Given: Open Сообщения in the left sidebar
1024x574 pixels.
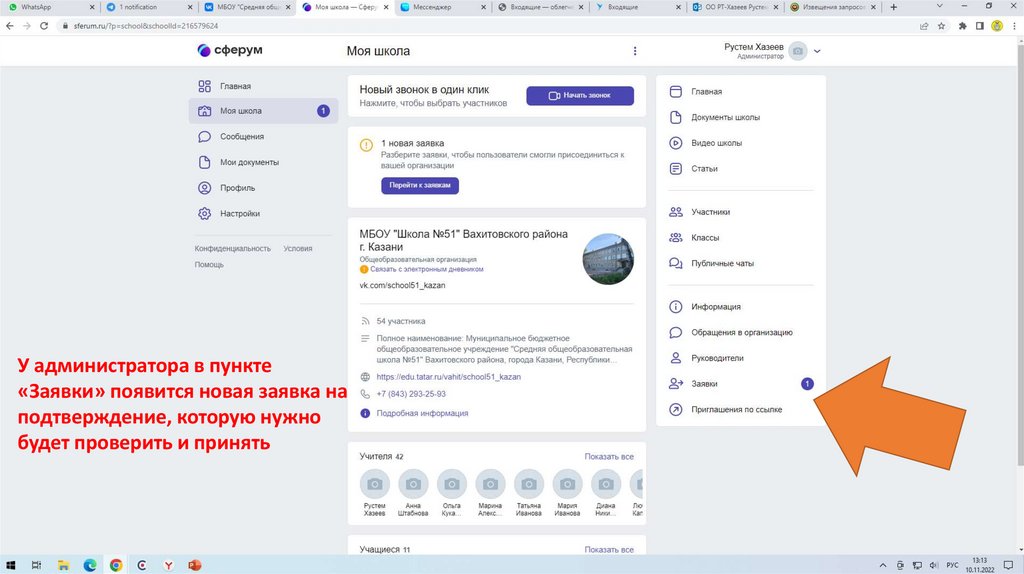Looking at the screenshot, I should point(241,136).
